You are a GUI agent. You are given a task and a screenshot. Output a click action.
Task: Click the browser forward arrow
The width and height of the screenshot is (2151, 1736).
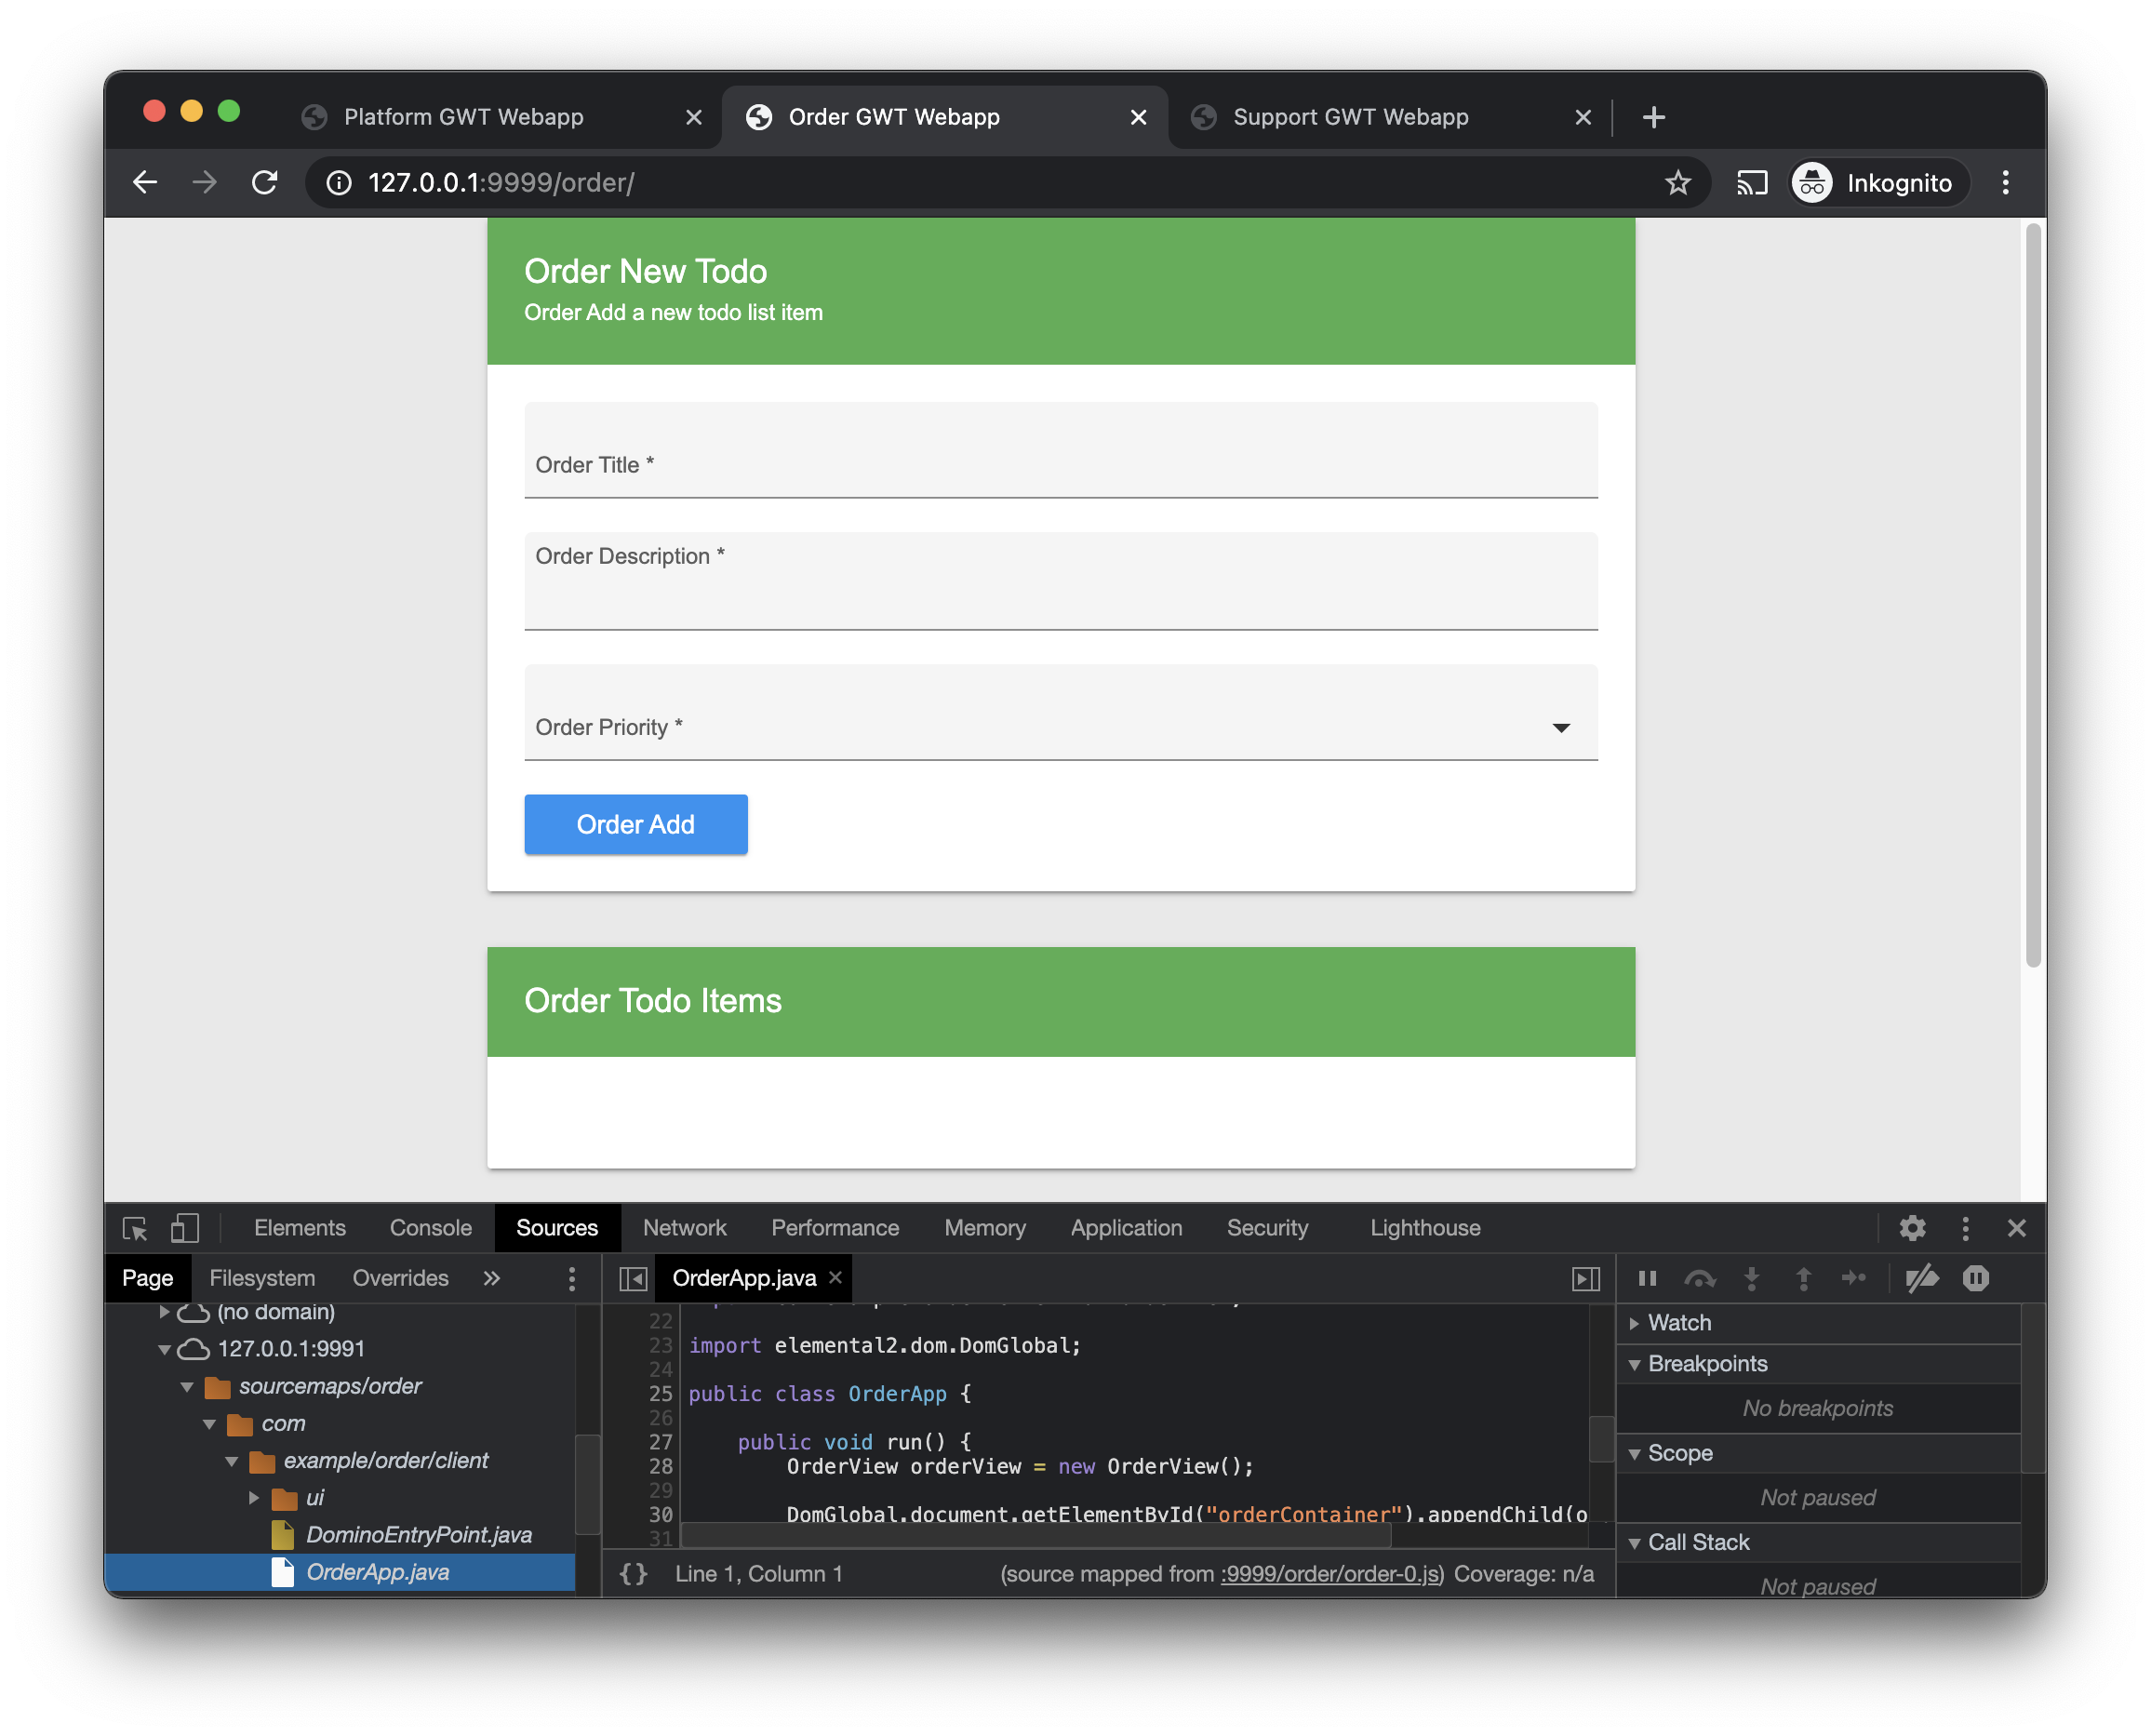point(204,182)
